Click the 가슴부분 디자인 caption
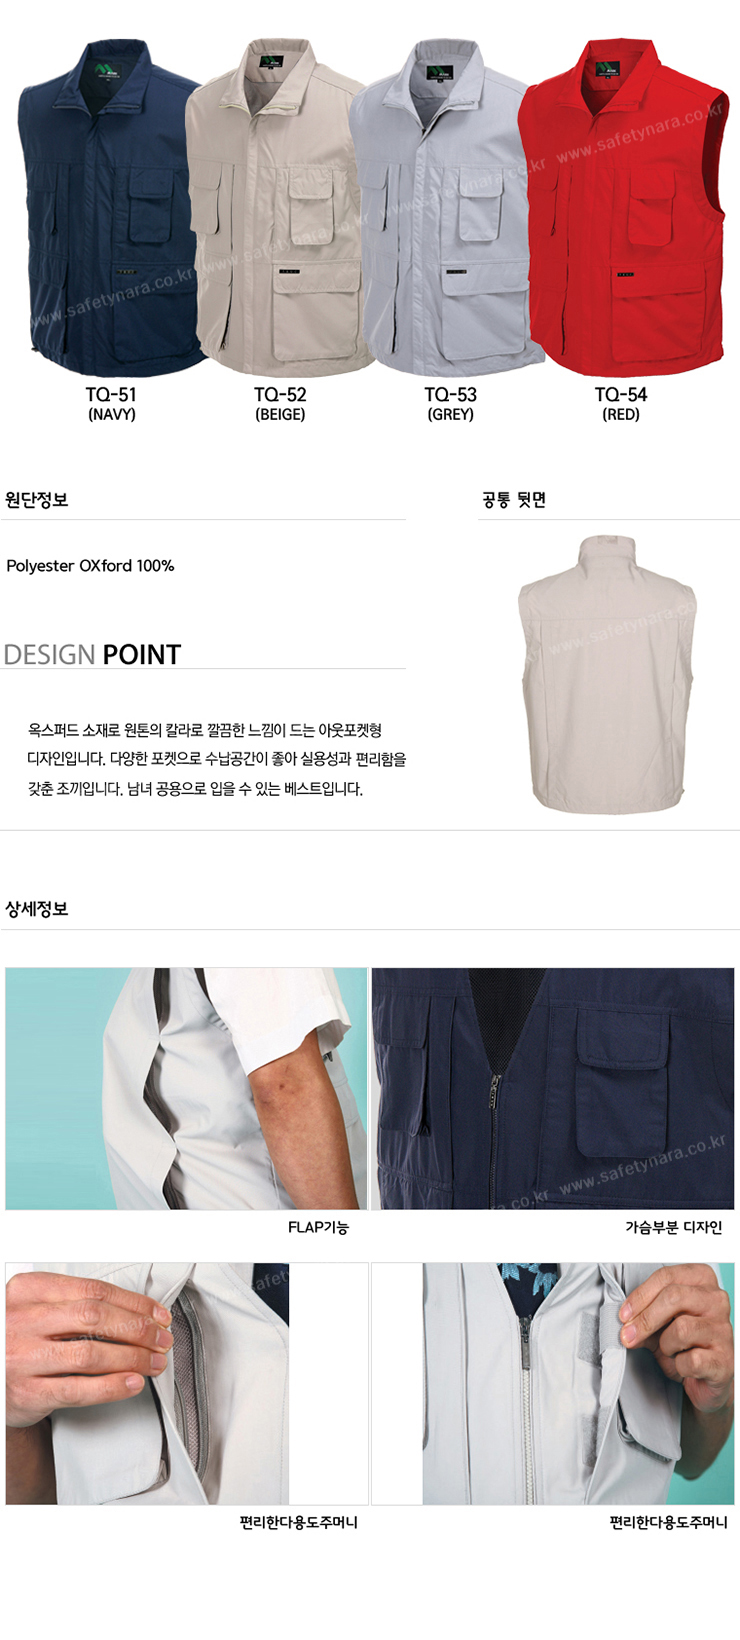The width and height of the screenshot is (740, 1640). (x=673, y=1227)
